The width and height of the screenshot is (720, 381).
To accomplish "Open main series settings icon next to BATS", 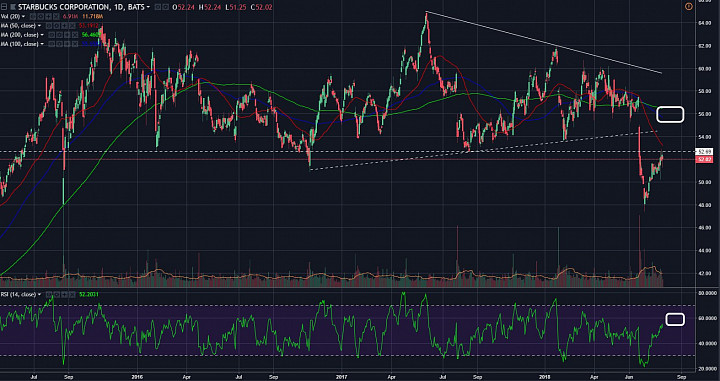I will (x=166, y=7).
